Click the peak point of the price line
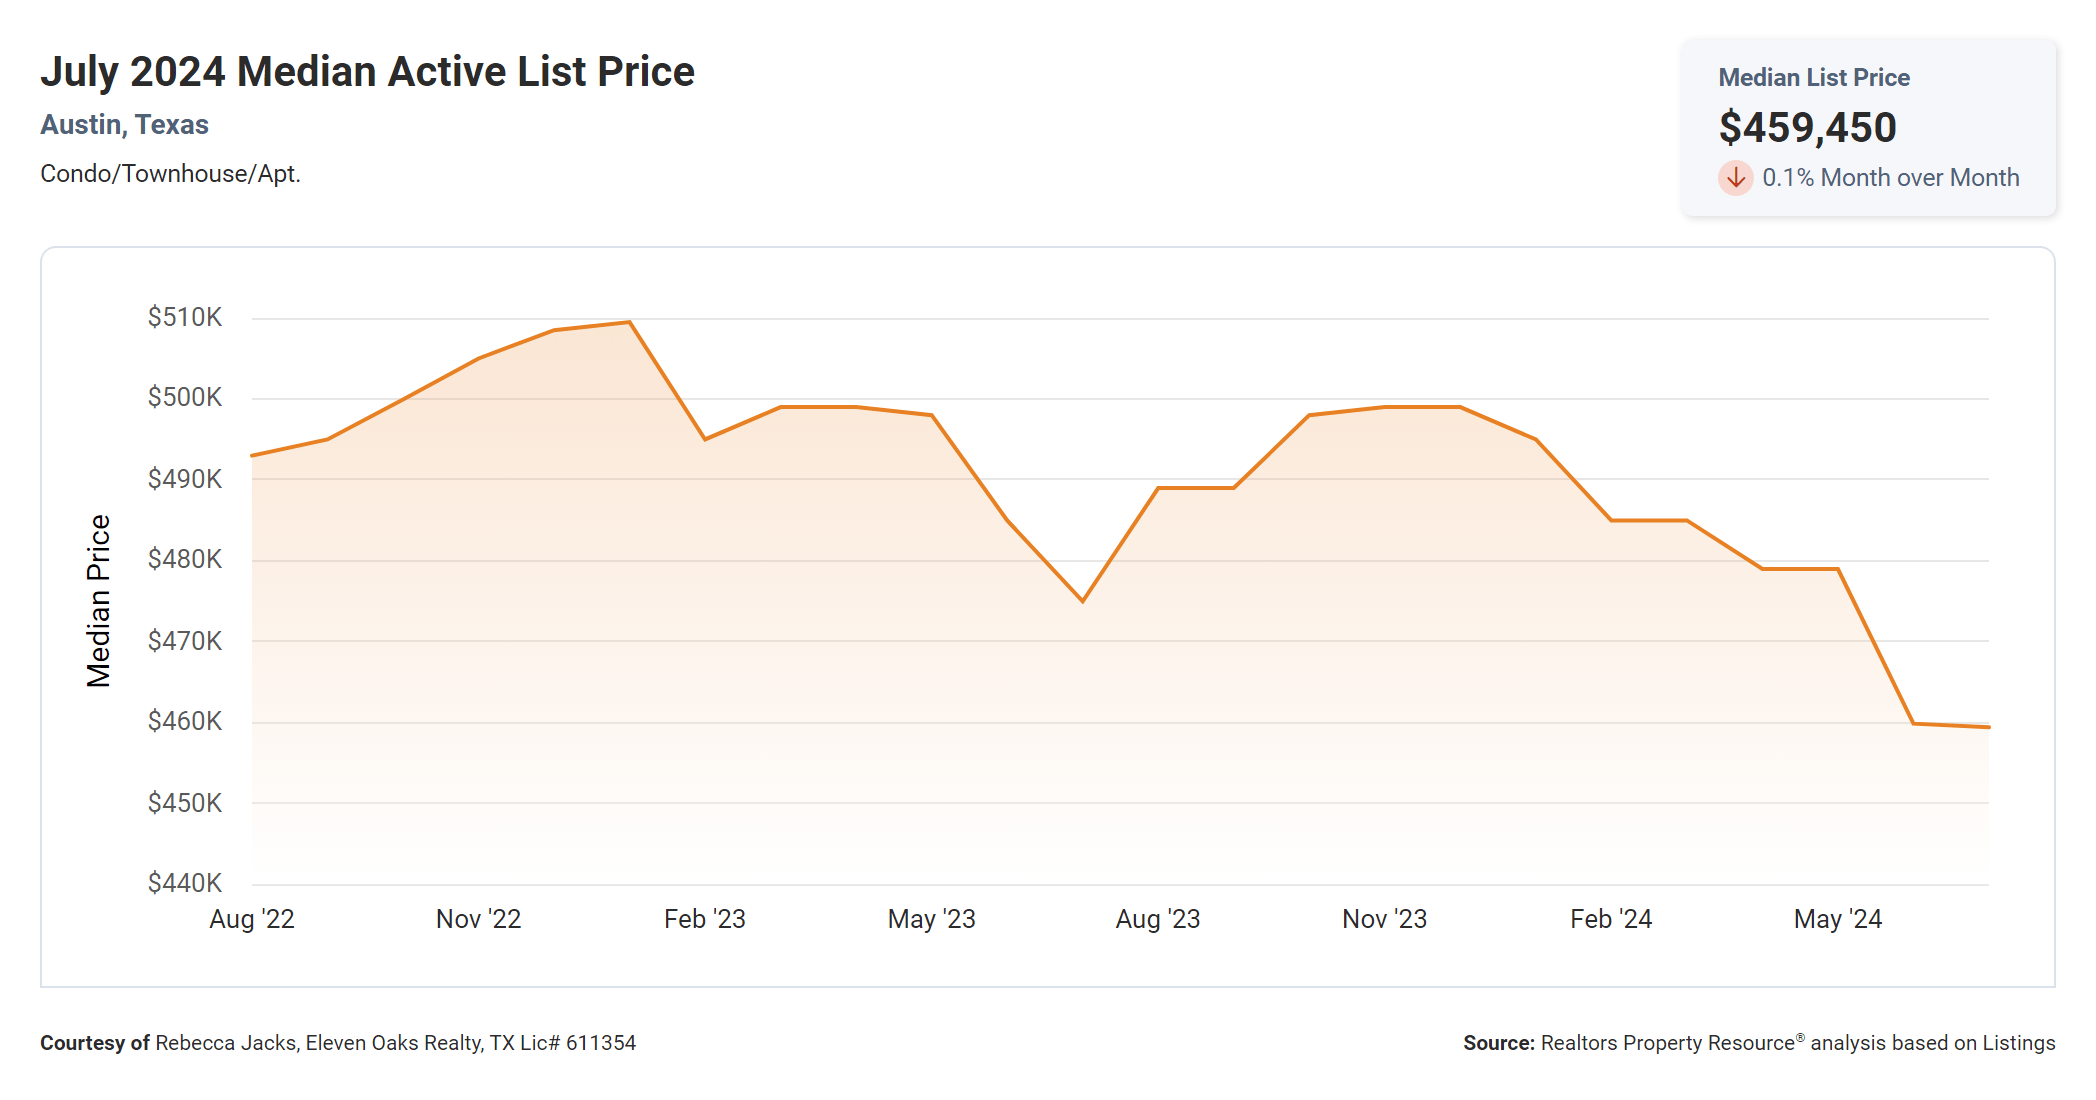The height and width of the screenshot is (1100, 2096). pyautogui.click(x=629, y=322)
